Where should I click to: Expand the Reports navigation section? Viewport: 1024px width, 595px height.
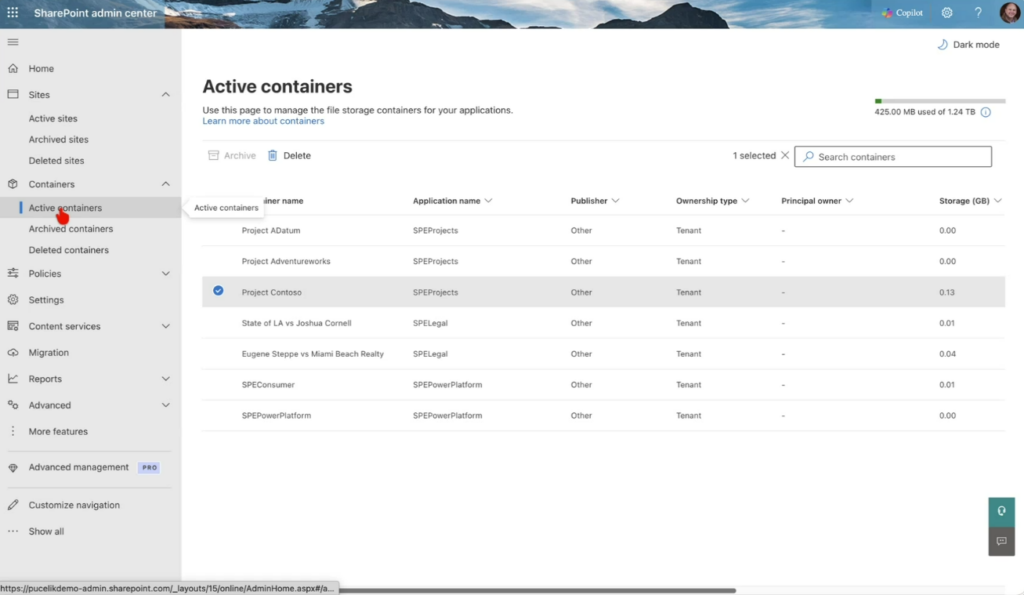click(166, 379)
